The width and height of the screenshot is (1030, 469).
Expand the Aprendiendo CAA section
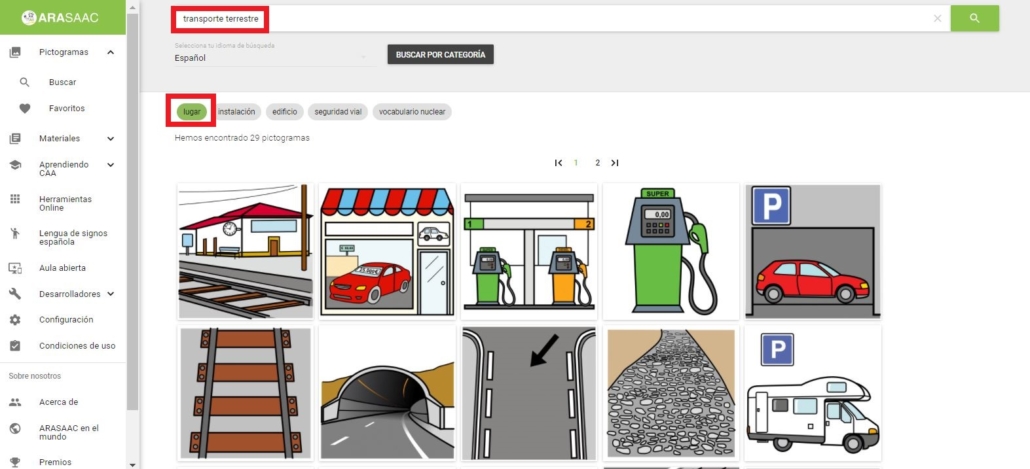(110, 165)
